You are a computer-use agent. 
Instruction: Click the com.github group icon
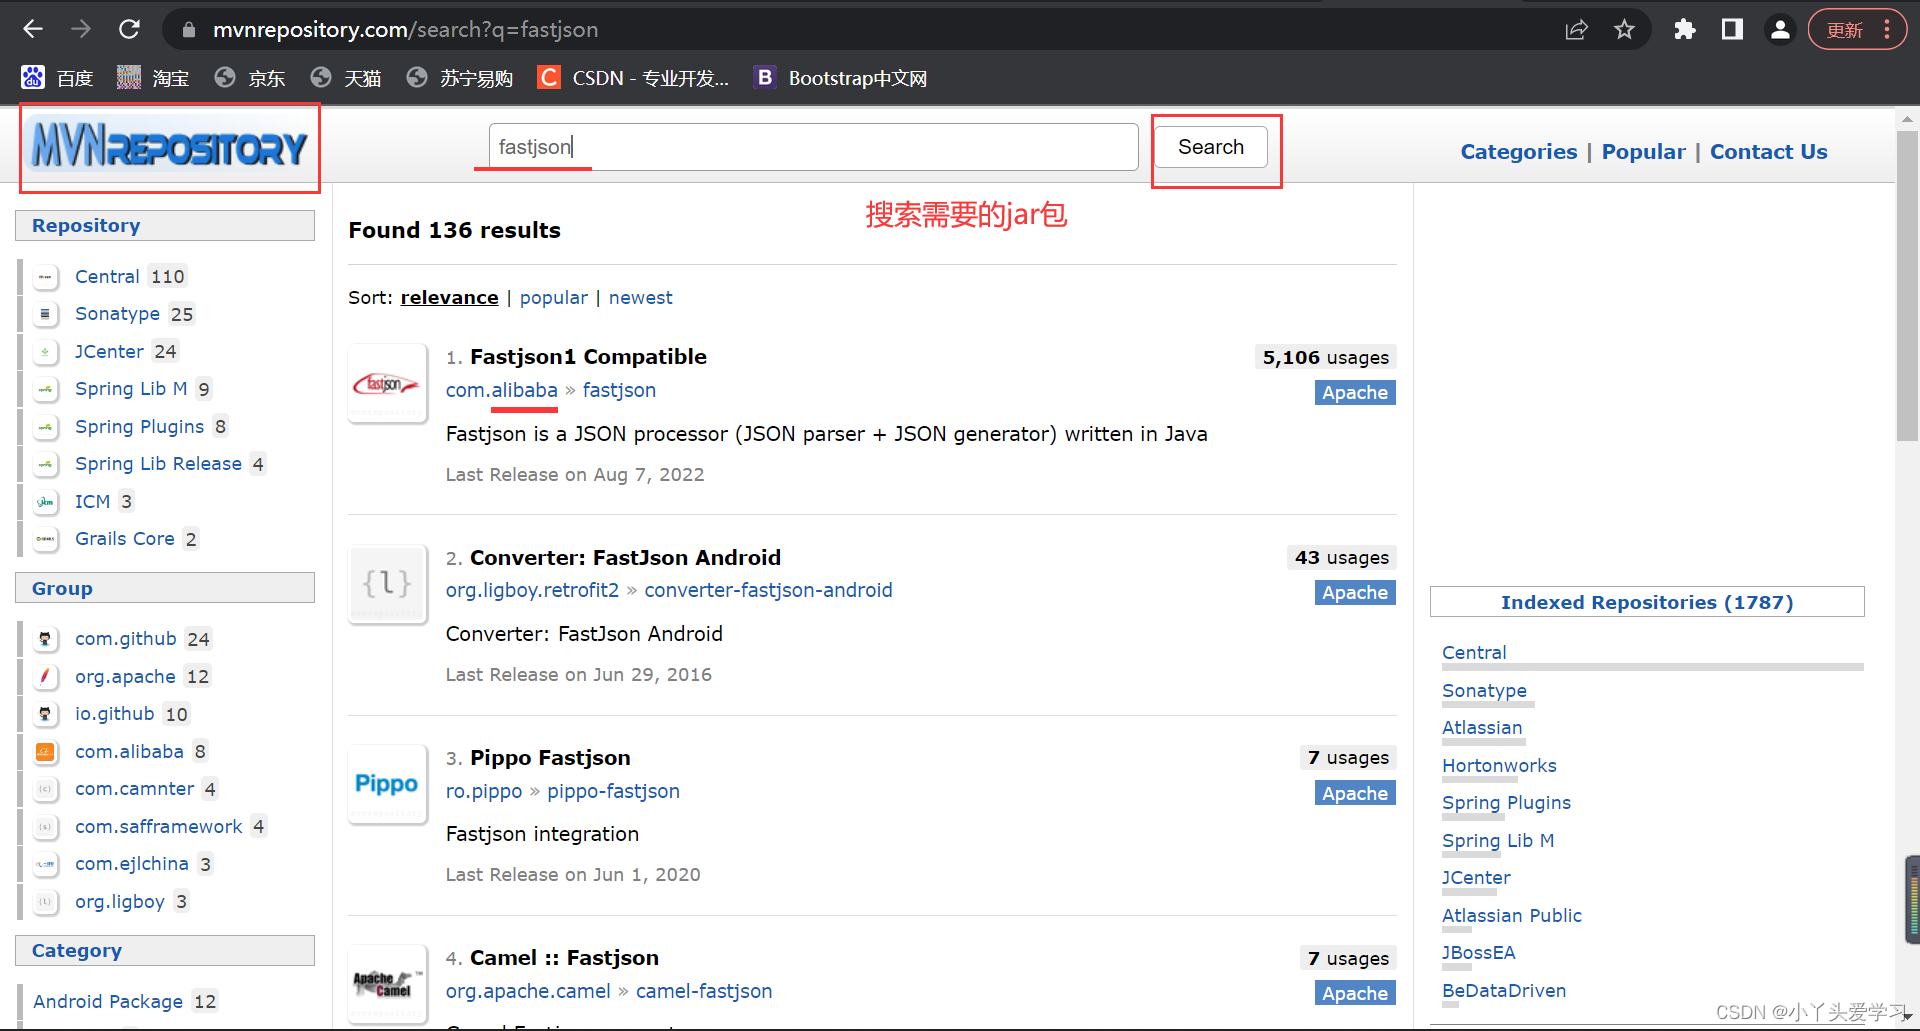[45, 639]
